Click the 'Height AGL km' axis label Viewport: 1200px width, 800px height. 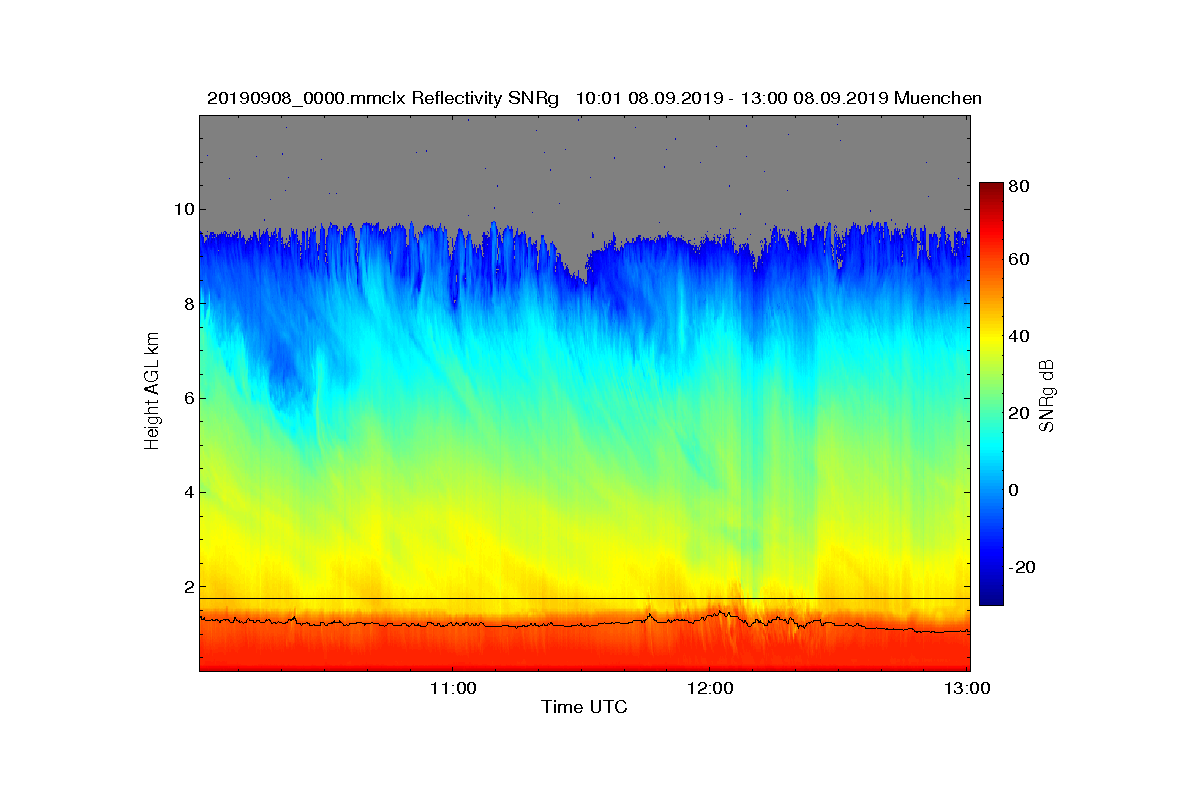point(152,393)
